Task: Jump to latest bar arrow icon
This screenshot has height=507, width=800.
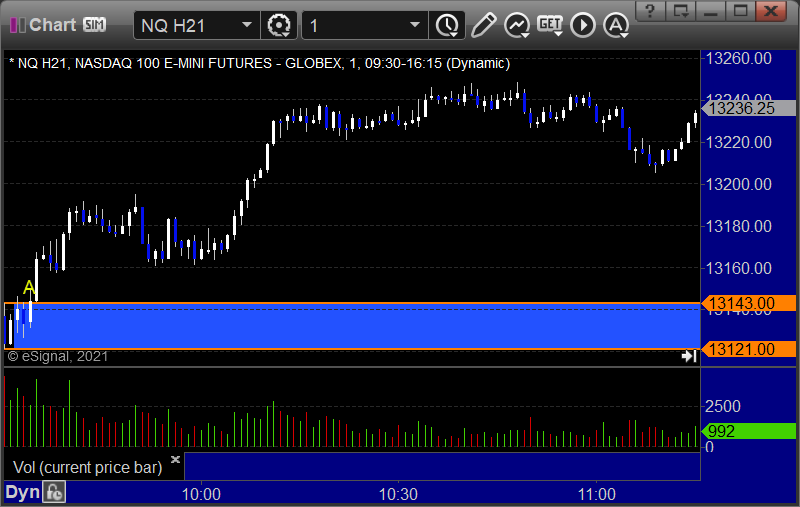Action: click(689, 356)
